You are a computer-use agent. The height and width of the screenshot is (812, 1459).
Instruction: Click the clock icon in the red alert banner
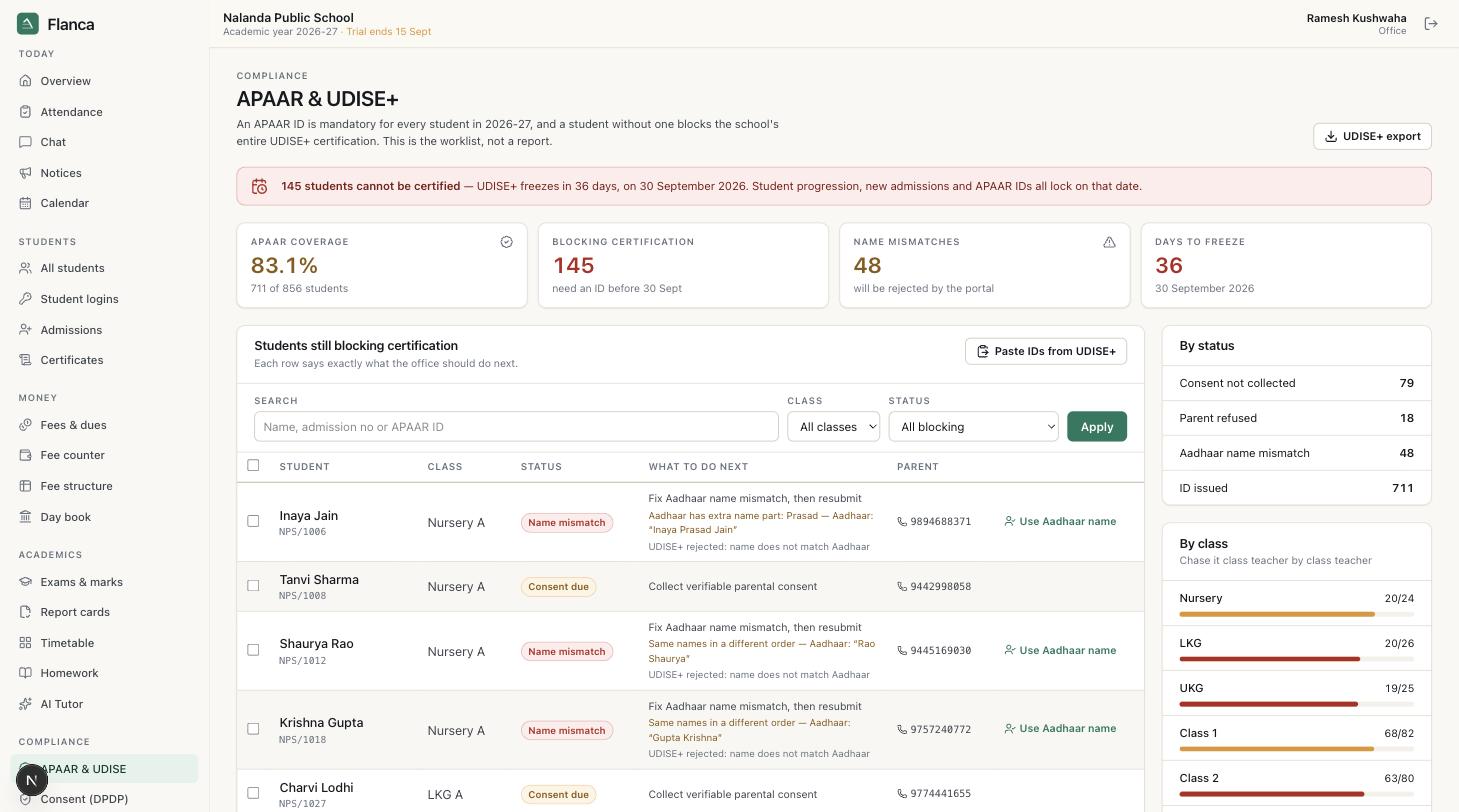[260, 186]
